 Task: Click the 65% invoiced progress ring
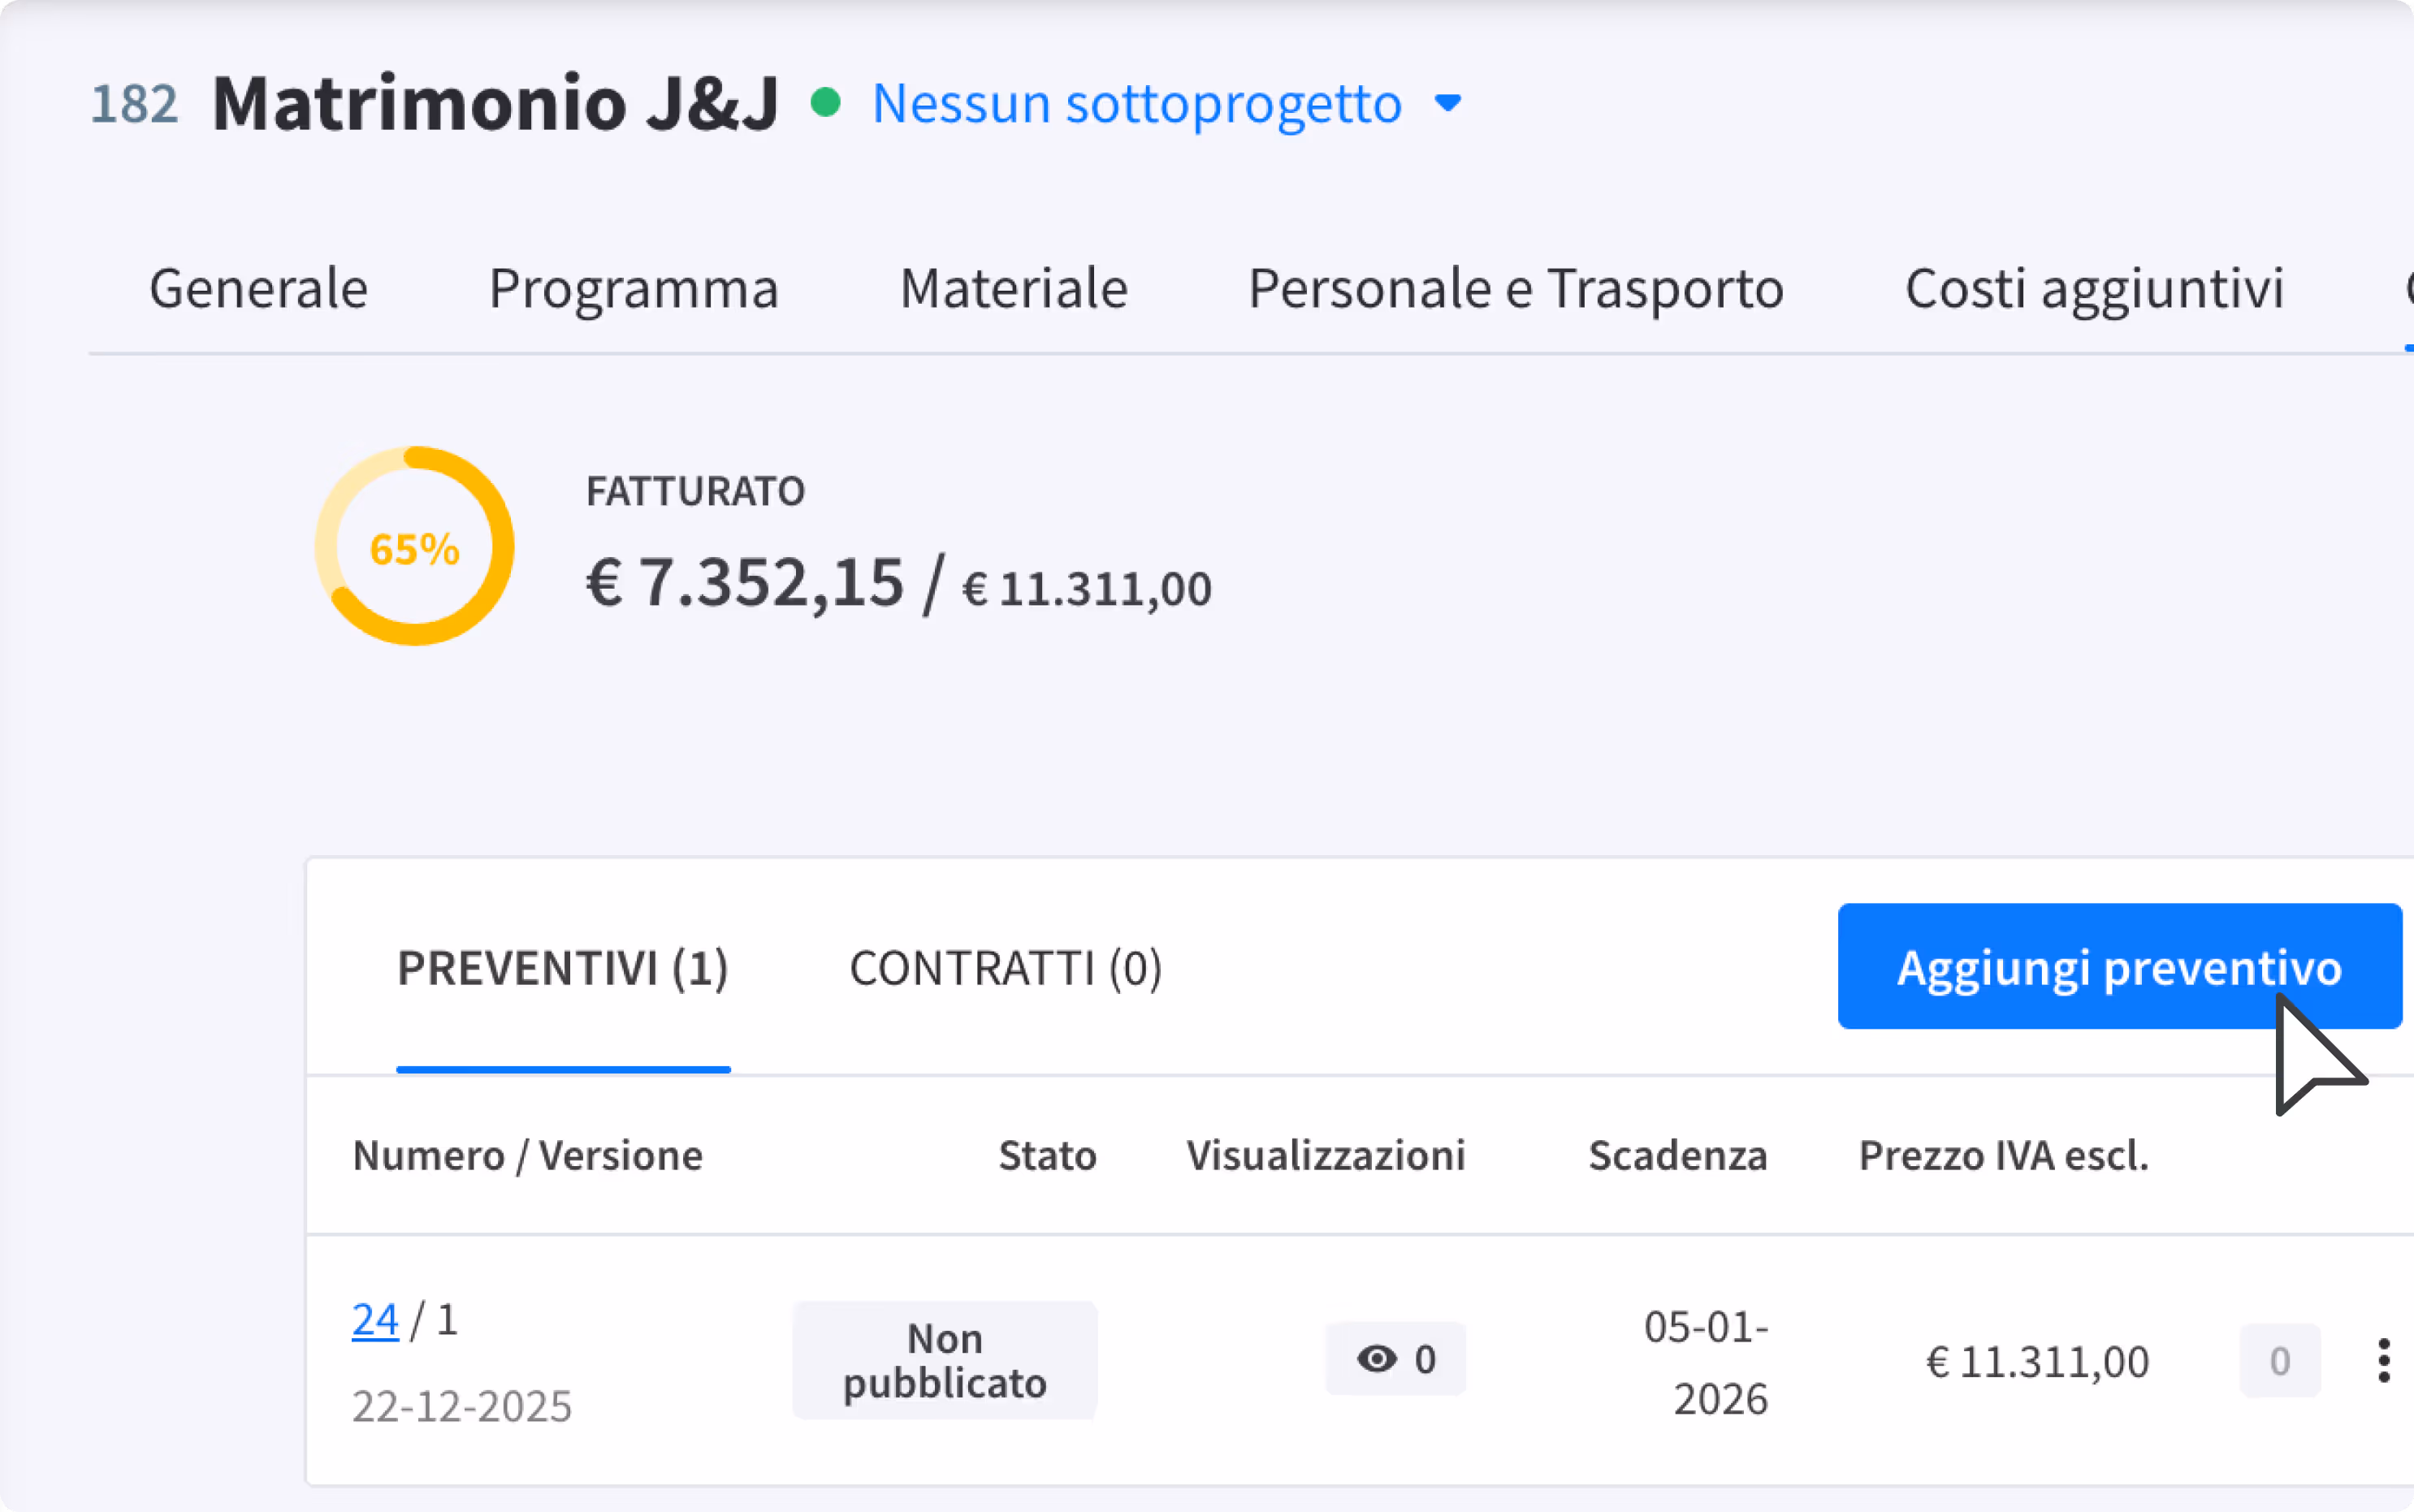(x=415, y=547)
